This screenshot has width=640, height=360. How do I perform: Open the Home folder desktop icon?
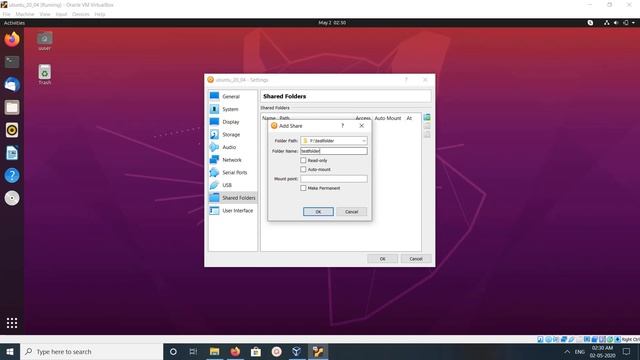(44, 41)
